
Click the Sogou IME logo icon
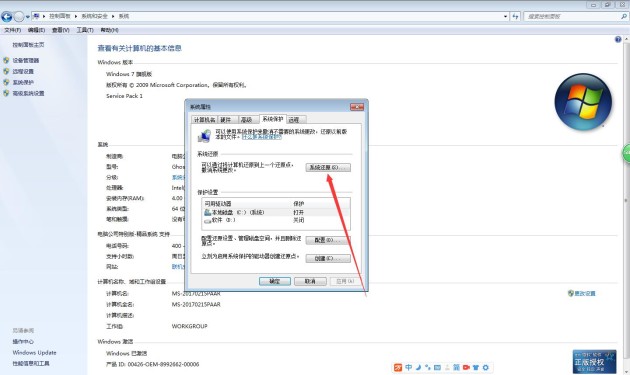click(398, 367)
